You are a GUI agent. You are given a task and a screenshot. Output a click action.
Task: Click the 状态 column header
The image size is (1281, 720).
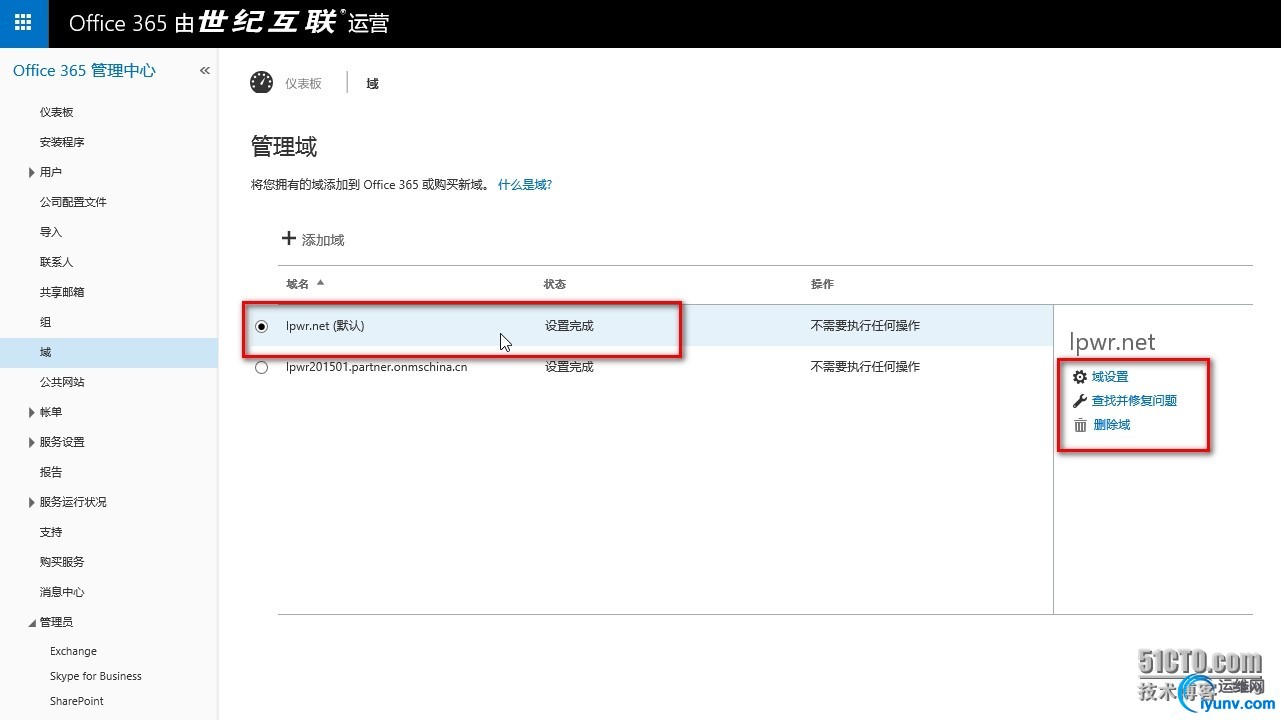[555, 284]
